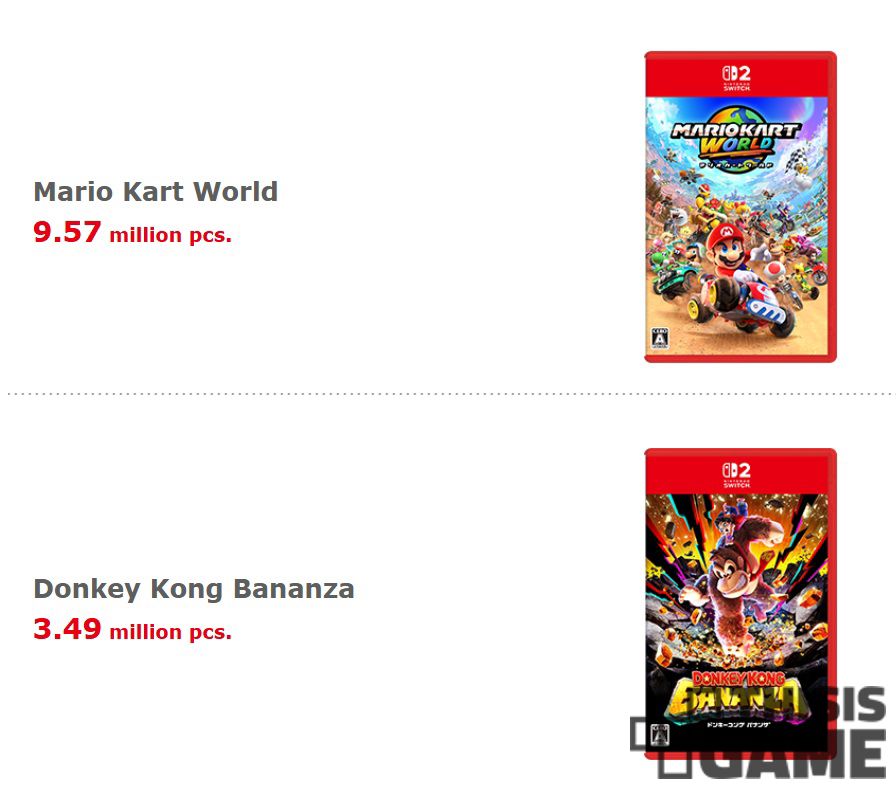This screenshot has height=789, width=896.
Task: Click the Japanese subtitle on Donkey Kong cover
Action: [x=738, y=725]
